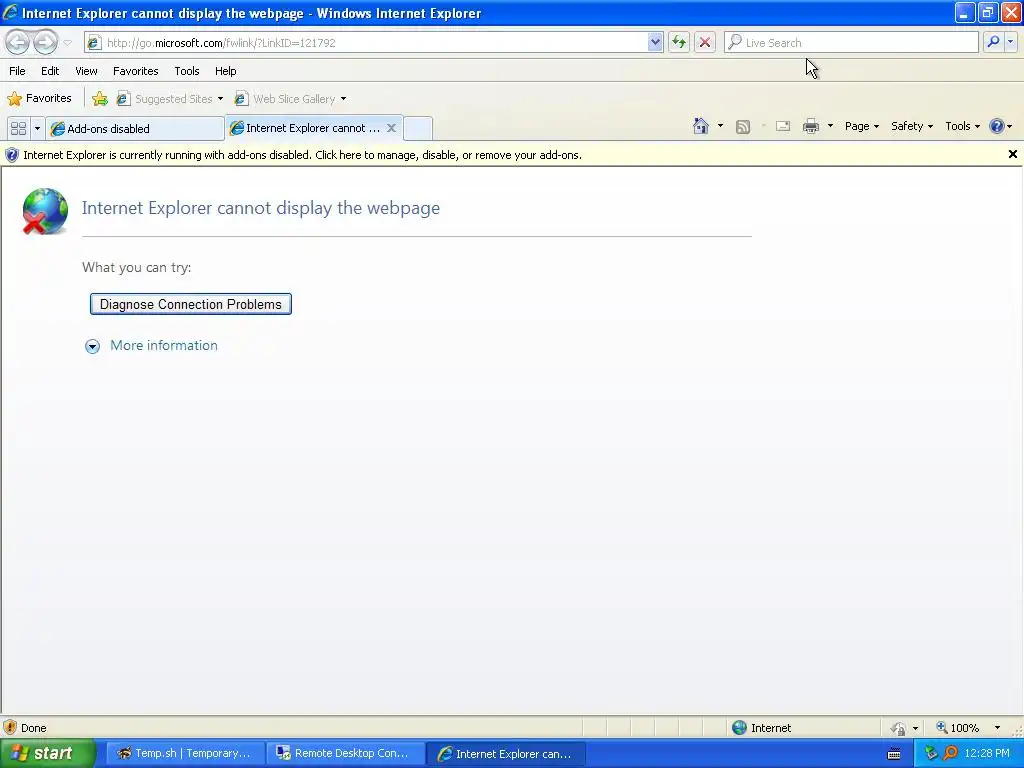Click the More information link
The height and width of the screenshot is (768, 1024).
point(163,345)
